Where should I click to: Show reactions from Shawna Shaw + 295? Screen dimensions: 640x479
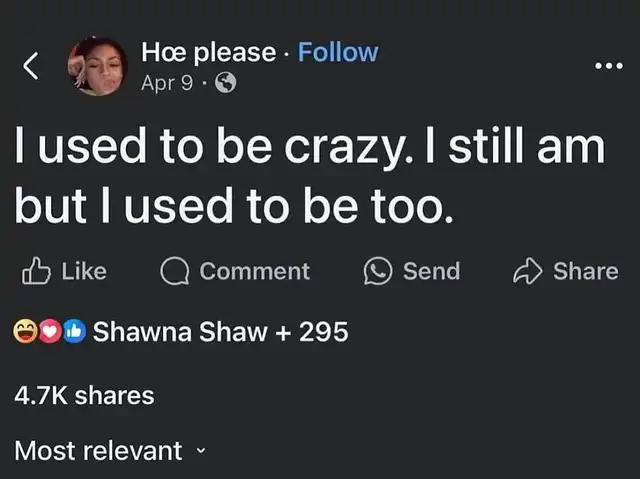pyautogui.click(x=220, y=332)
